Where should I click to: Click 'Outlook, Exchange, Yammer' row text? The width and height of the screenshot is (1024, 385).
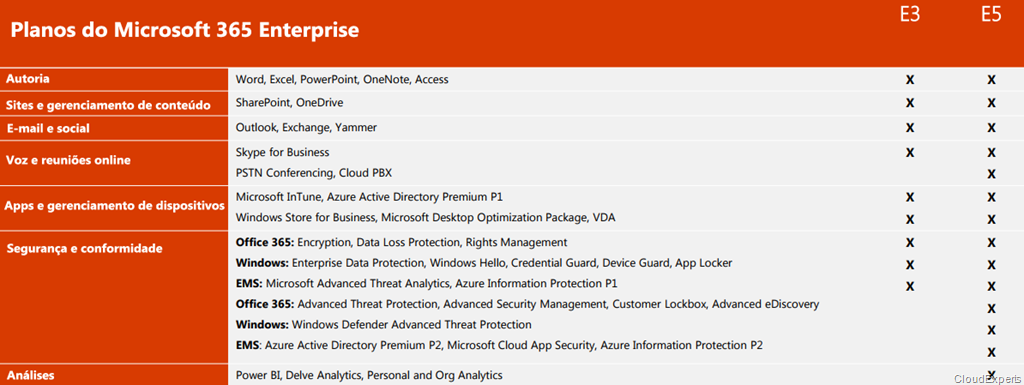coord(306,127)
